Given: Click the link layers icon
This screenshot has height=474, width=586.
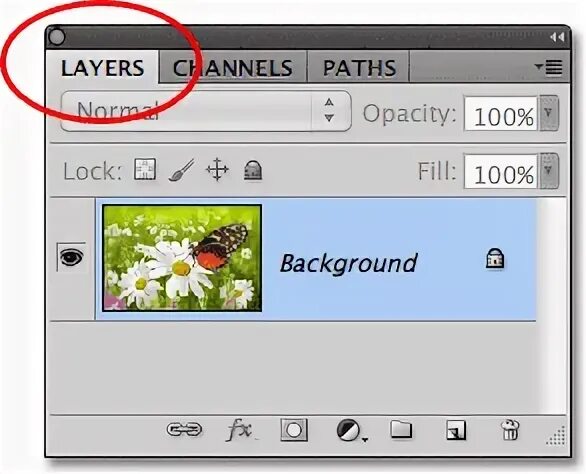Looking at the screenshot, I should point(184,430).
